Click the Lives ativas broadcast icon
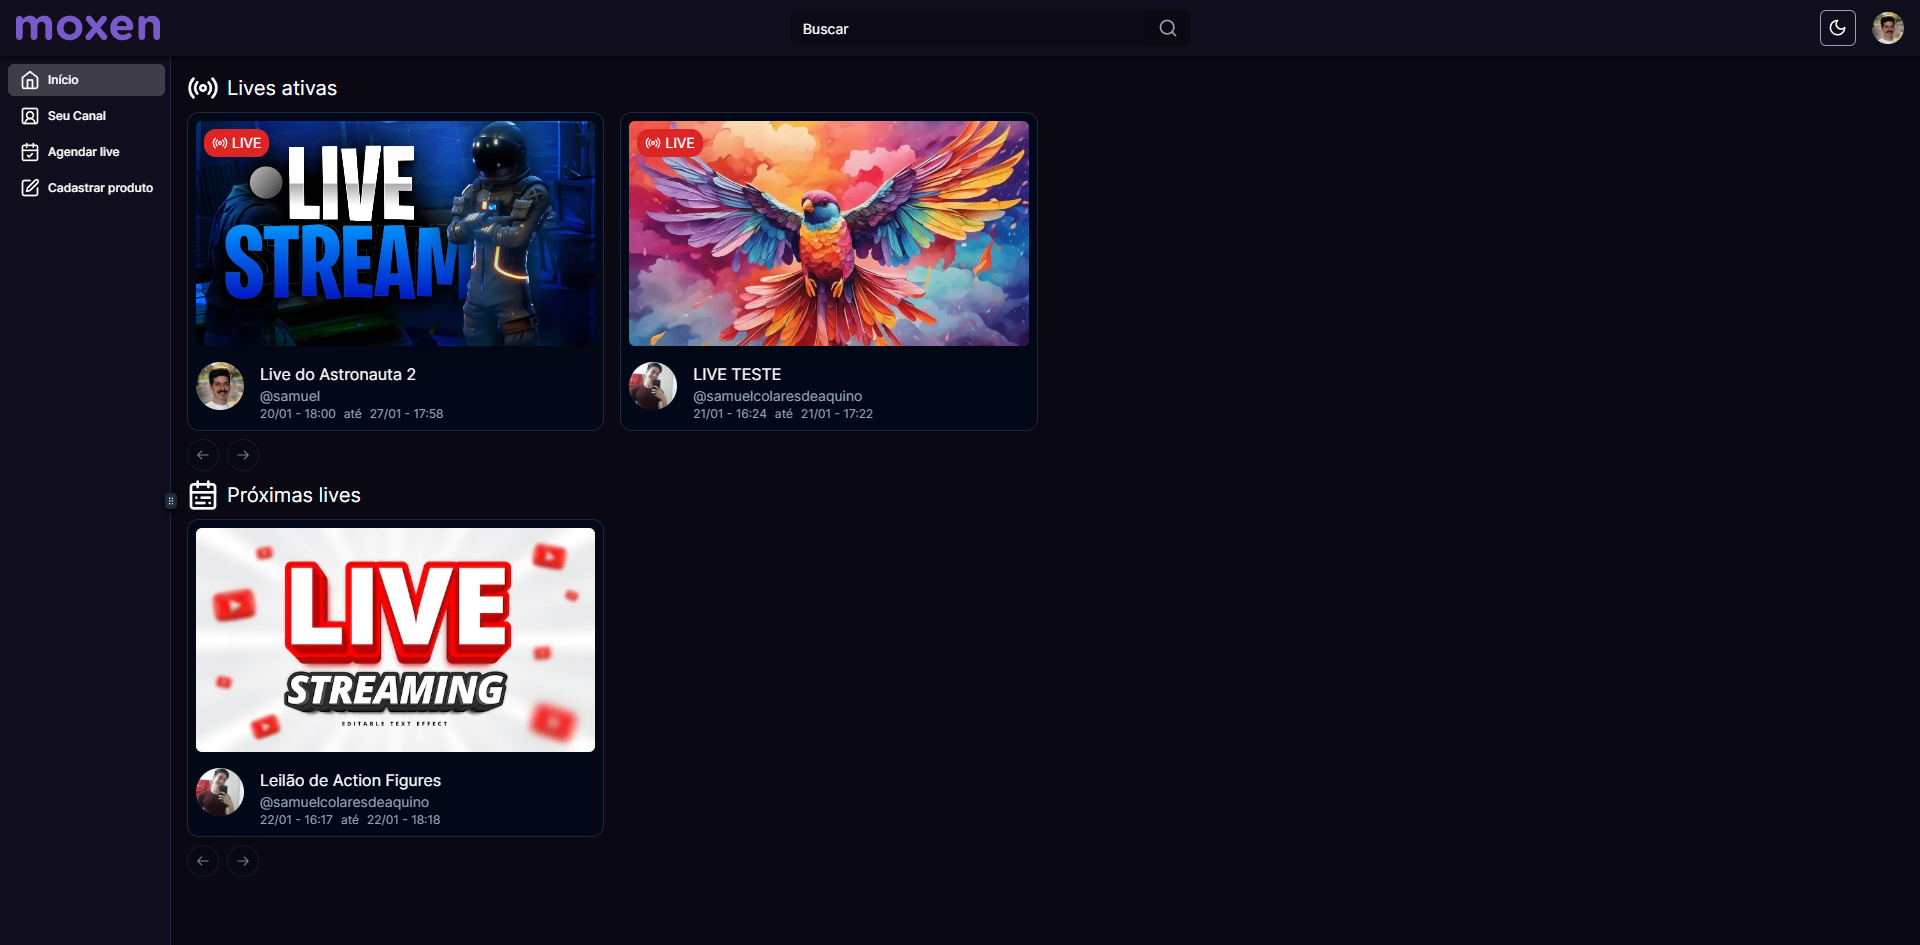Screen dimensions: 1920x945 [203, 88]
